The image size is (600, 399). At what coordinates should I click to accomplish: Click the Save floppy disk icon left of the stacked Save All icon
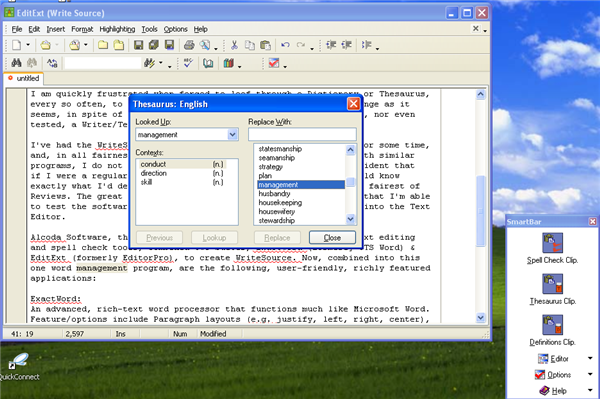[138, 45]
